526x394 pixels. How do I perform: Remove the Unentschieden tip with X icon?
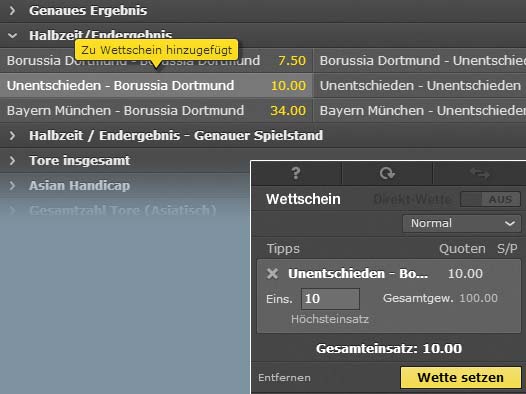272,274
